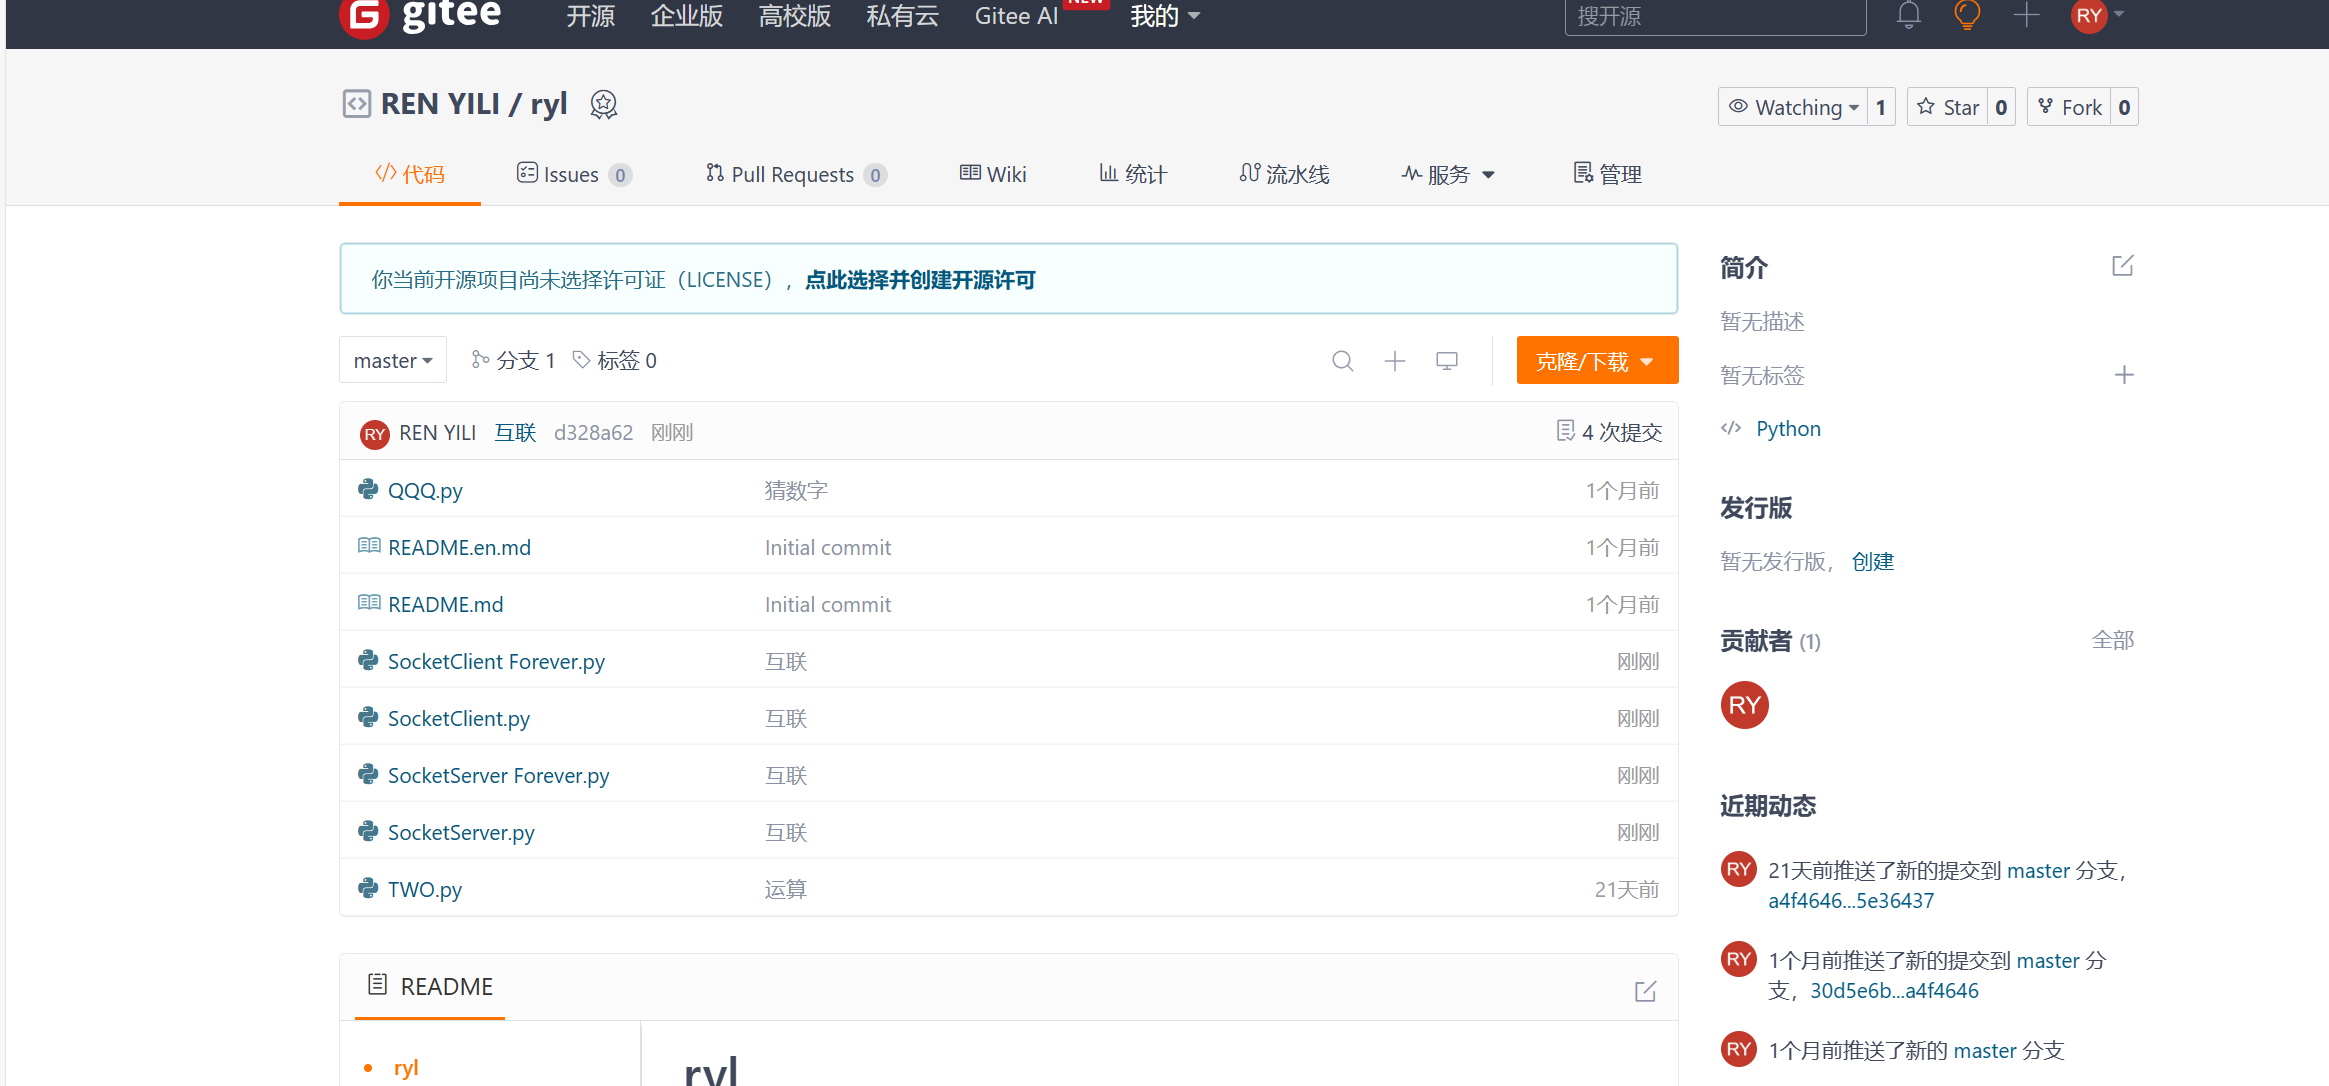Add a tag with the 暂无标签 plus icon

point(2124,375)
